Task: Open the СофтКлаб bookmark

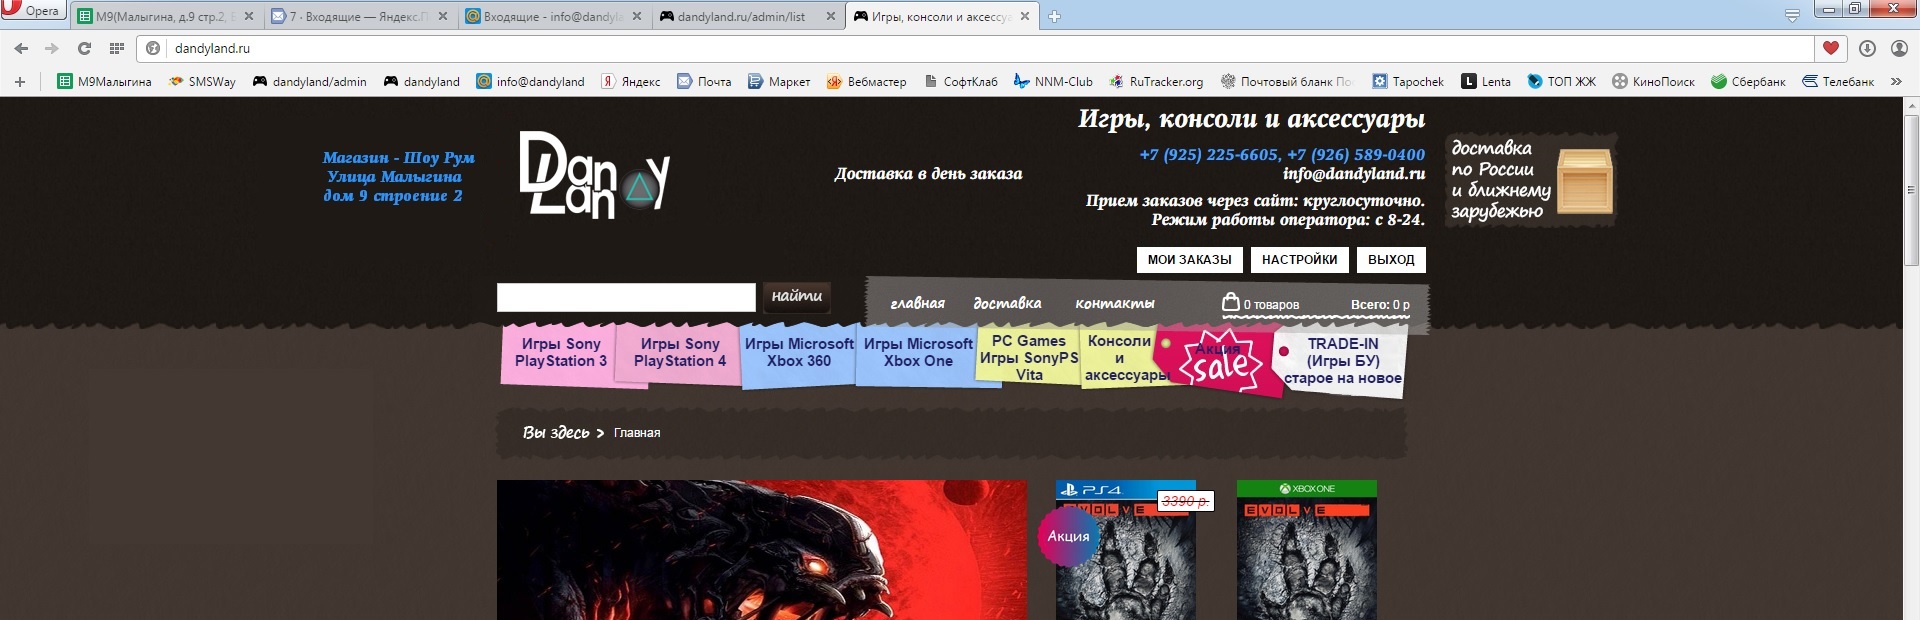Action: point(961,81)
